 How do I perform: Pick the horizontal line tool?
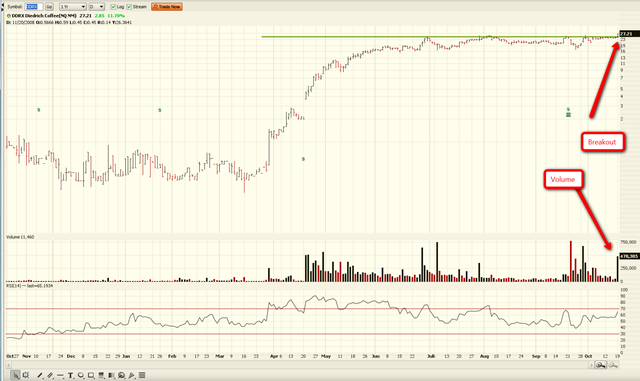[x=60, y=375]
